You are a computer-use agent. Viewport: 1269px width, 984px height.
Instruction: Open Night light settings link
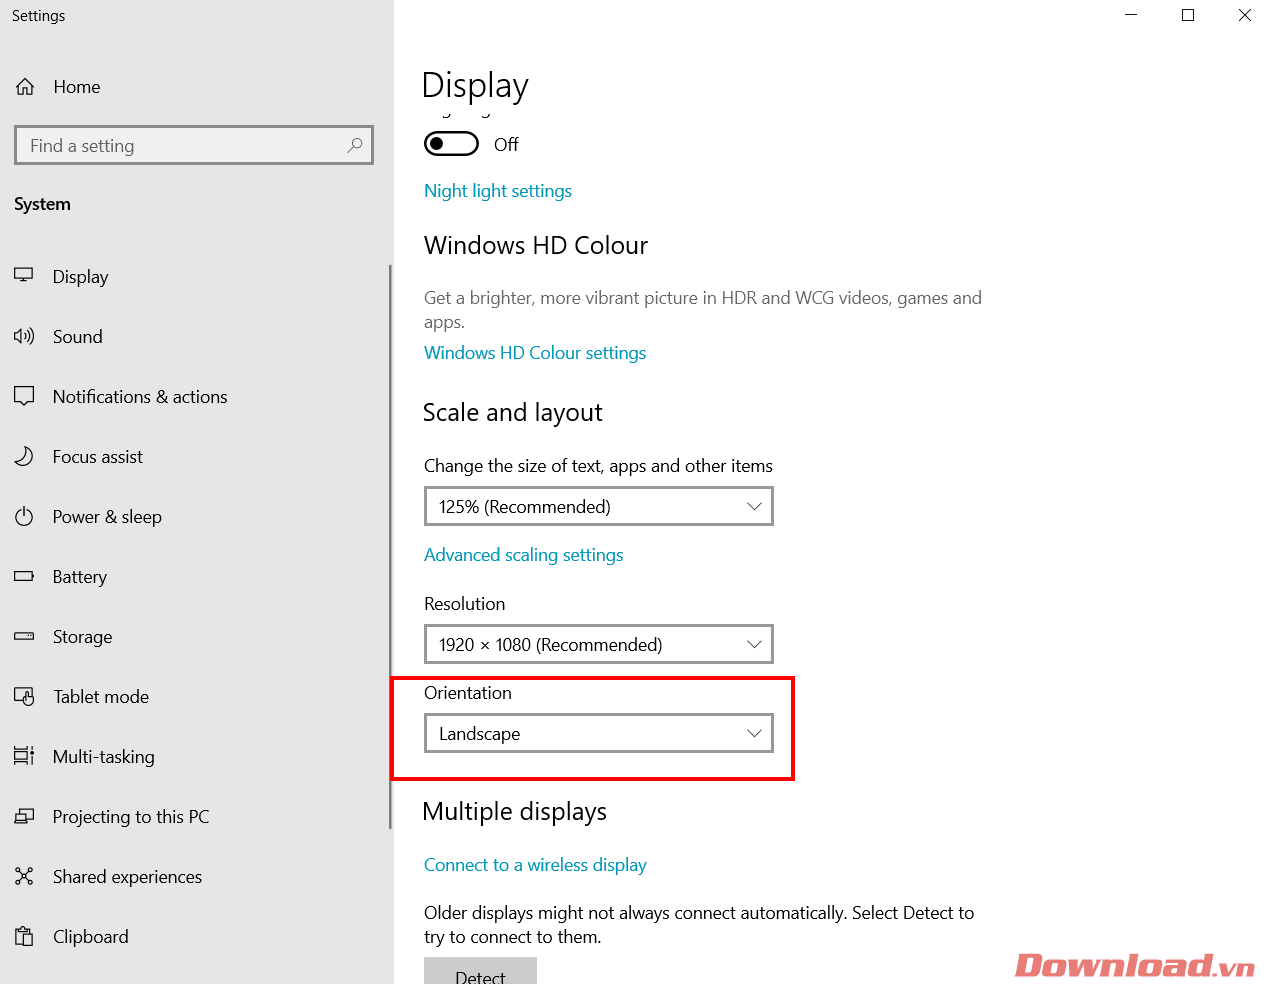click(498, 191)
